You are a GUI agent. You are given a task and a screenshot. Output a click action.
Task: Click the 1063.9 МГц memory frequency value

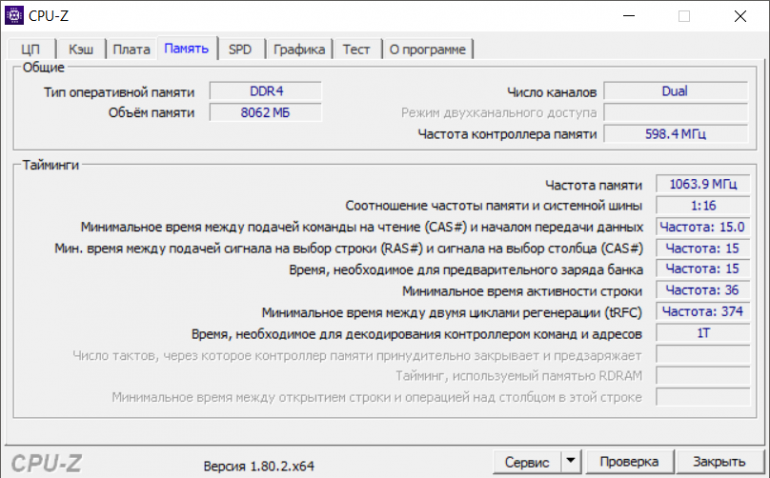point(703,184)
